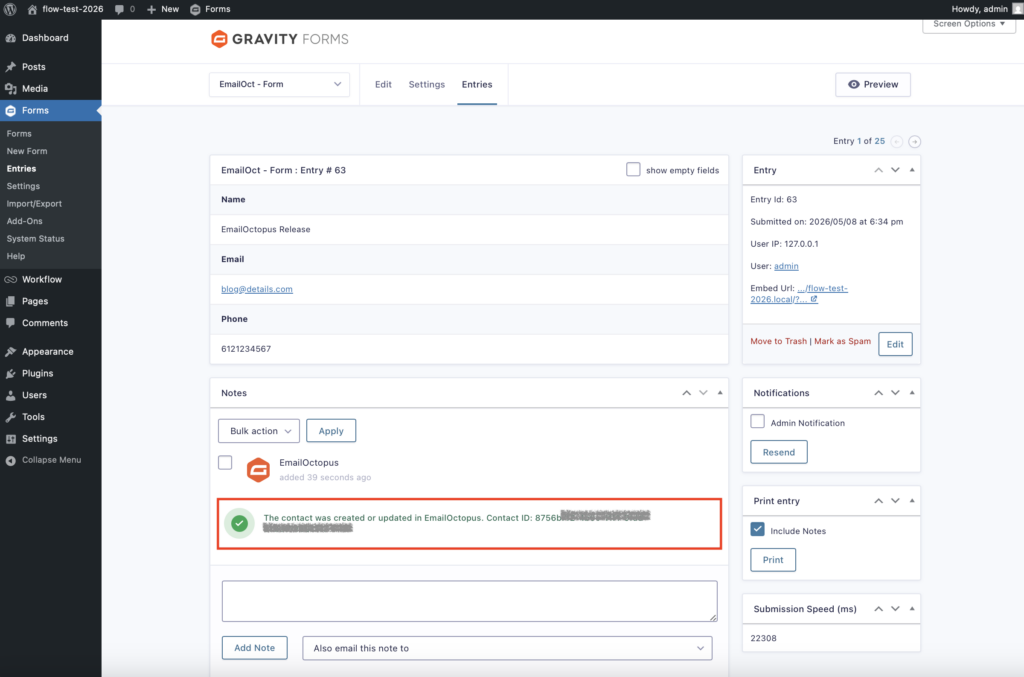Screen dimensions: 1024x677
Task: Click the Print button
Action: 773,560
